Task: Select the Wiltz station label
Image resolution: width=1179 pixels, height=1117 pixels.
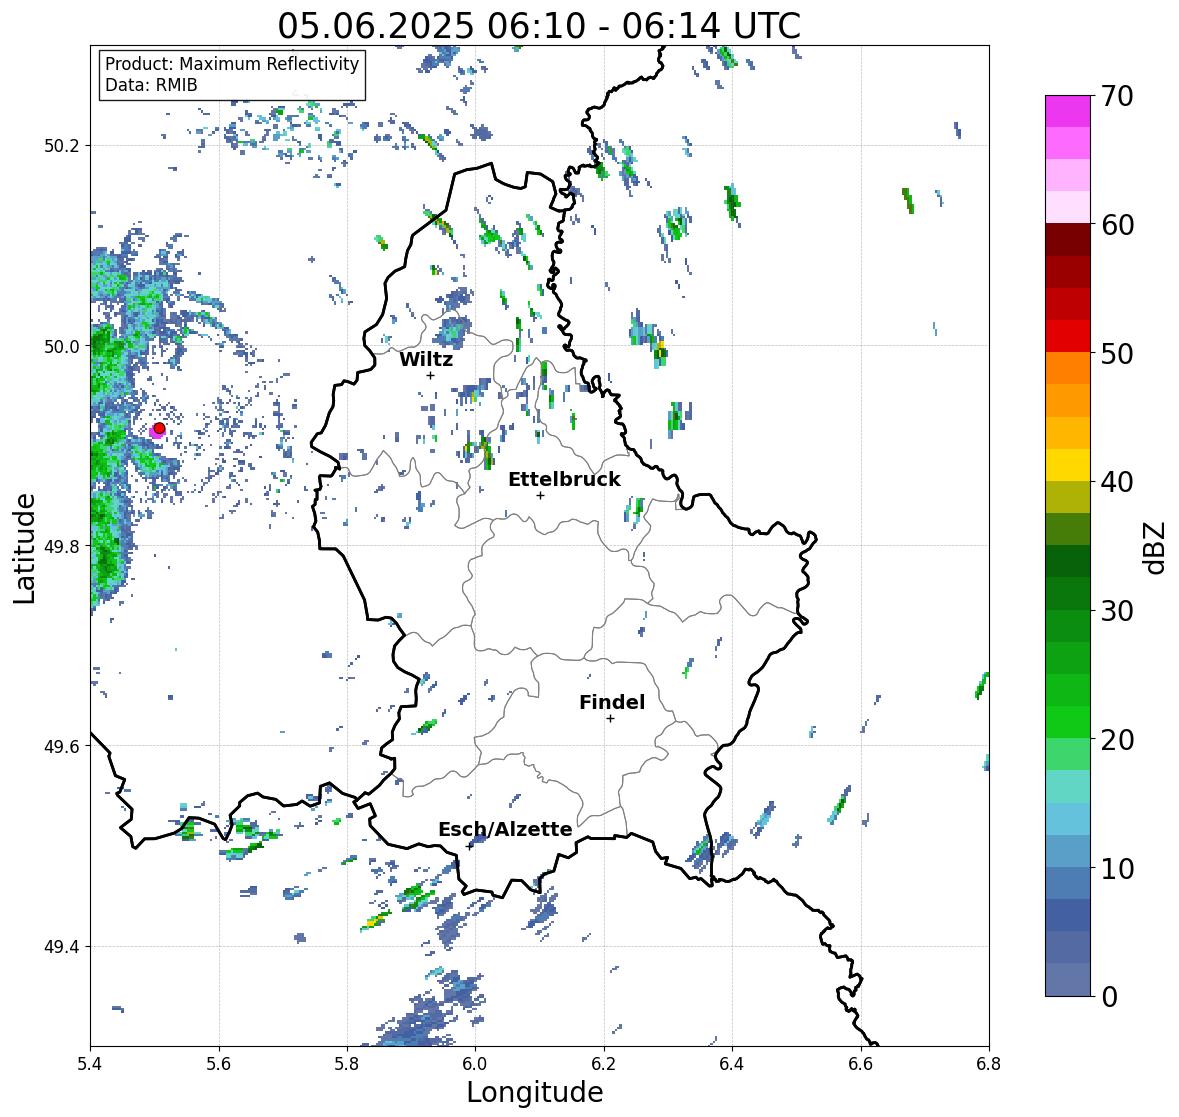Action: click(426, 359)
